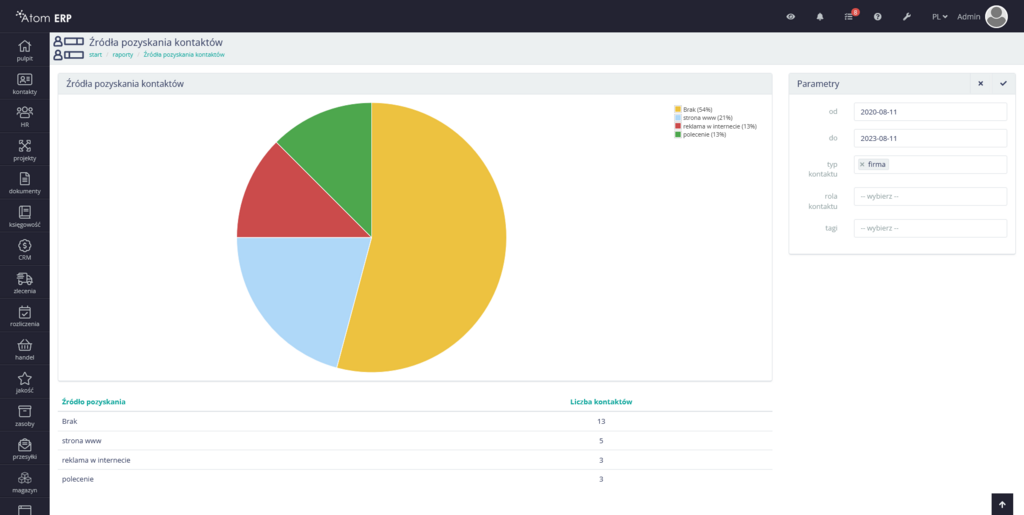
Task: Open the wrench settings icon
Action: [x=906, y=17]
